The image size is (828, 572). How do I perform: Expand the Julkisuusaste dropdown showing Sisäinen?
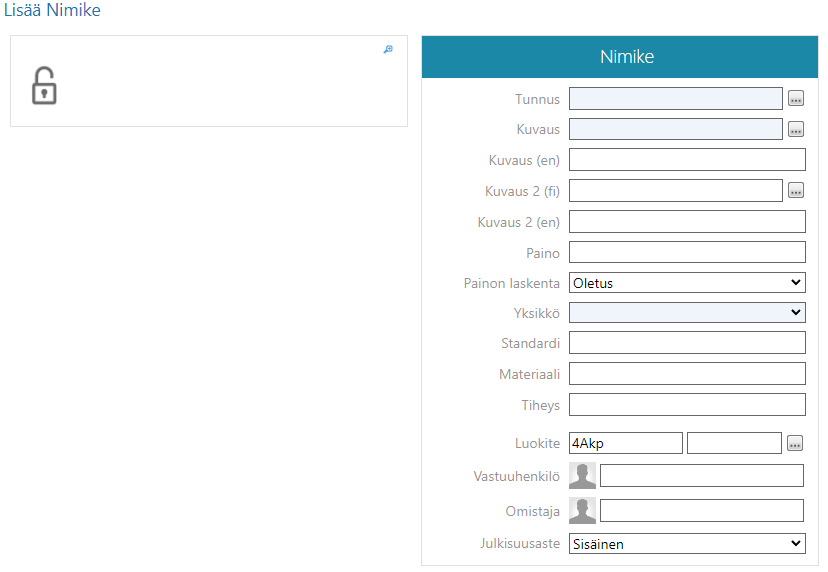(686, 544)
